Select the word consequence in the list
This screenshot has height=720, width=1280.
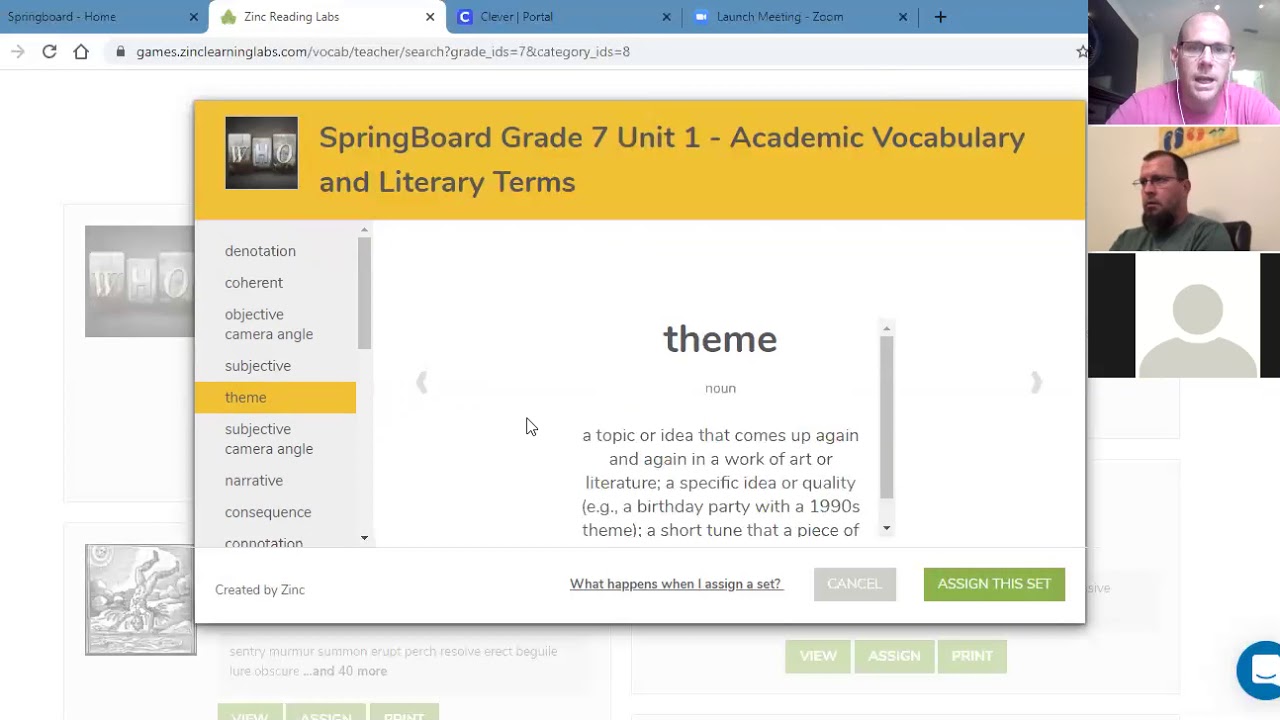(x=268, y=512)
